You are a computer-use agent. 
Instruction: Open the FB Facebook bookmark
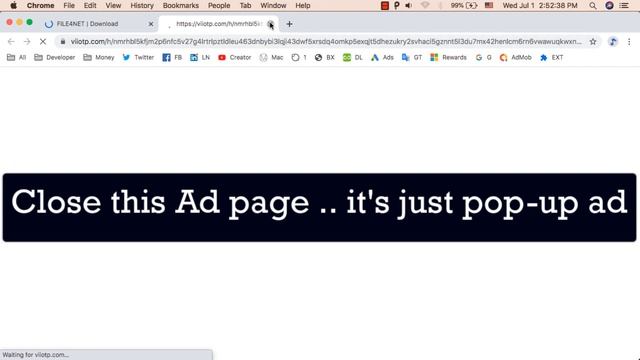(x=172, y=58)
